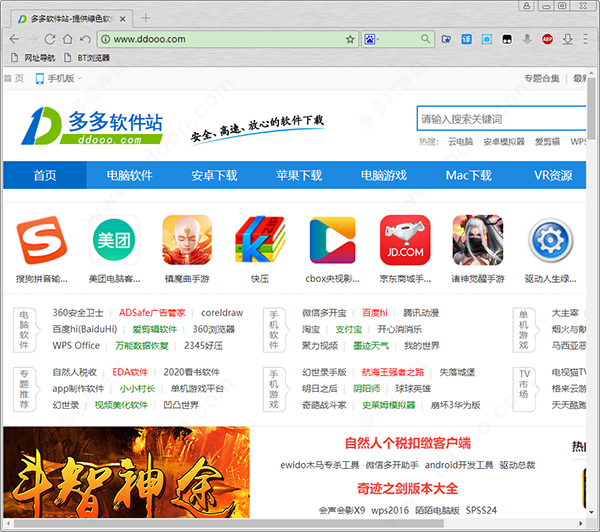The height and width of the screenshot is (532, 600).
Task: Click the address bar www.ddooo.com
Action: click(x=228, y=39)
